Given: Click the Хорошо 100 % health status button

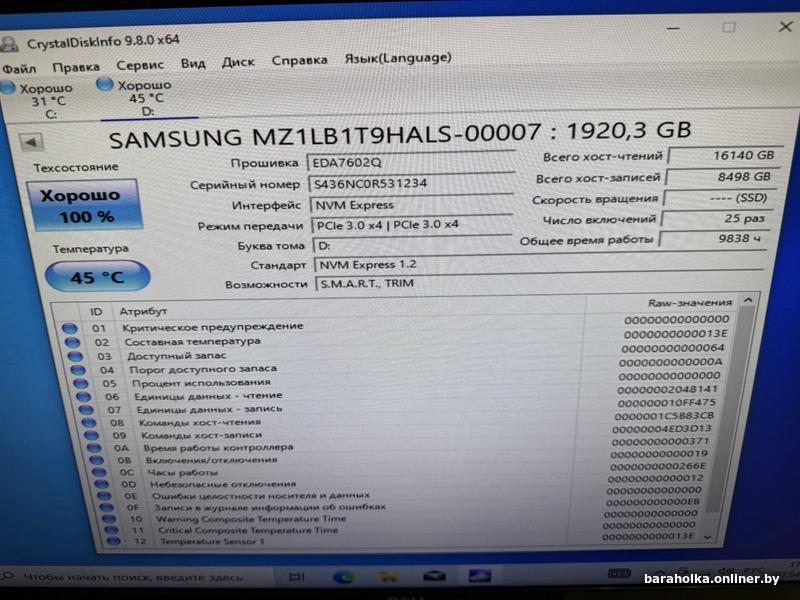Looking at the screenshot, I should (x=83, y=206).
